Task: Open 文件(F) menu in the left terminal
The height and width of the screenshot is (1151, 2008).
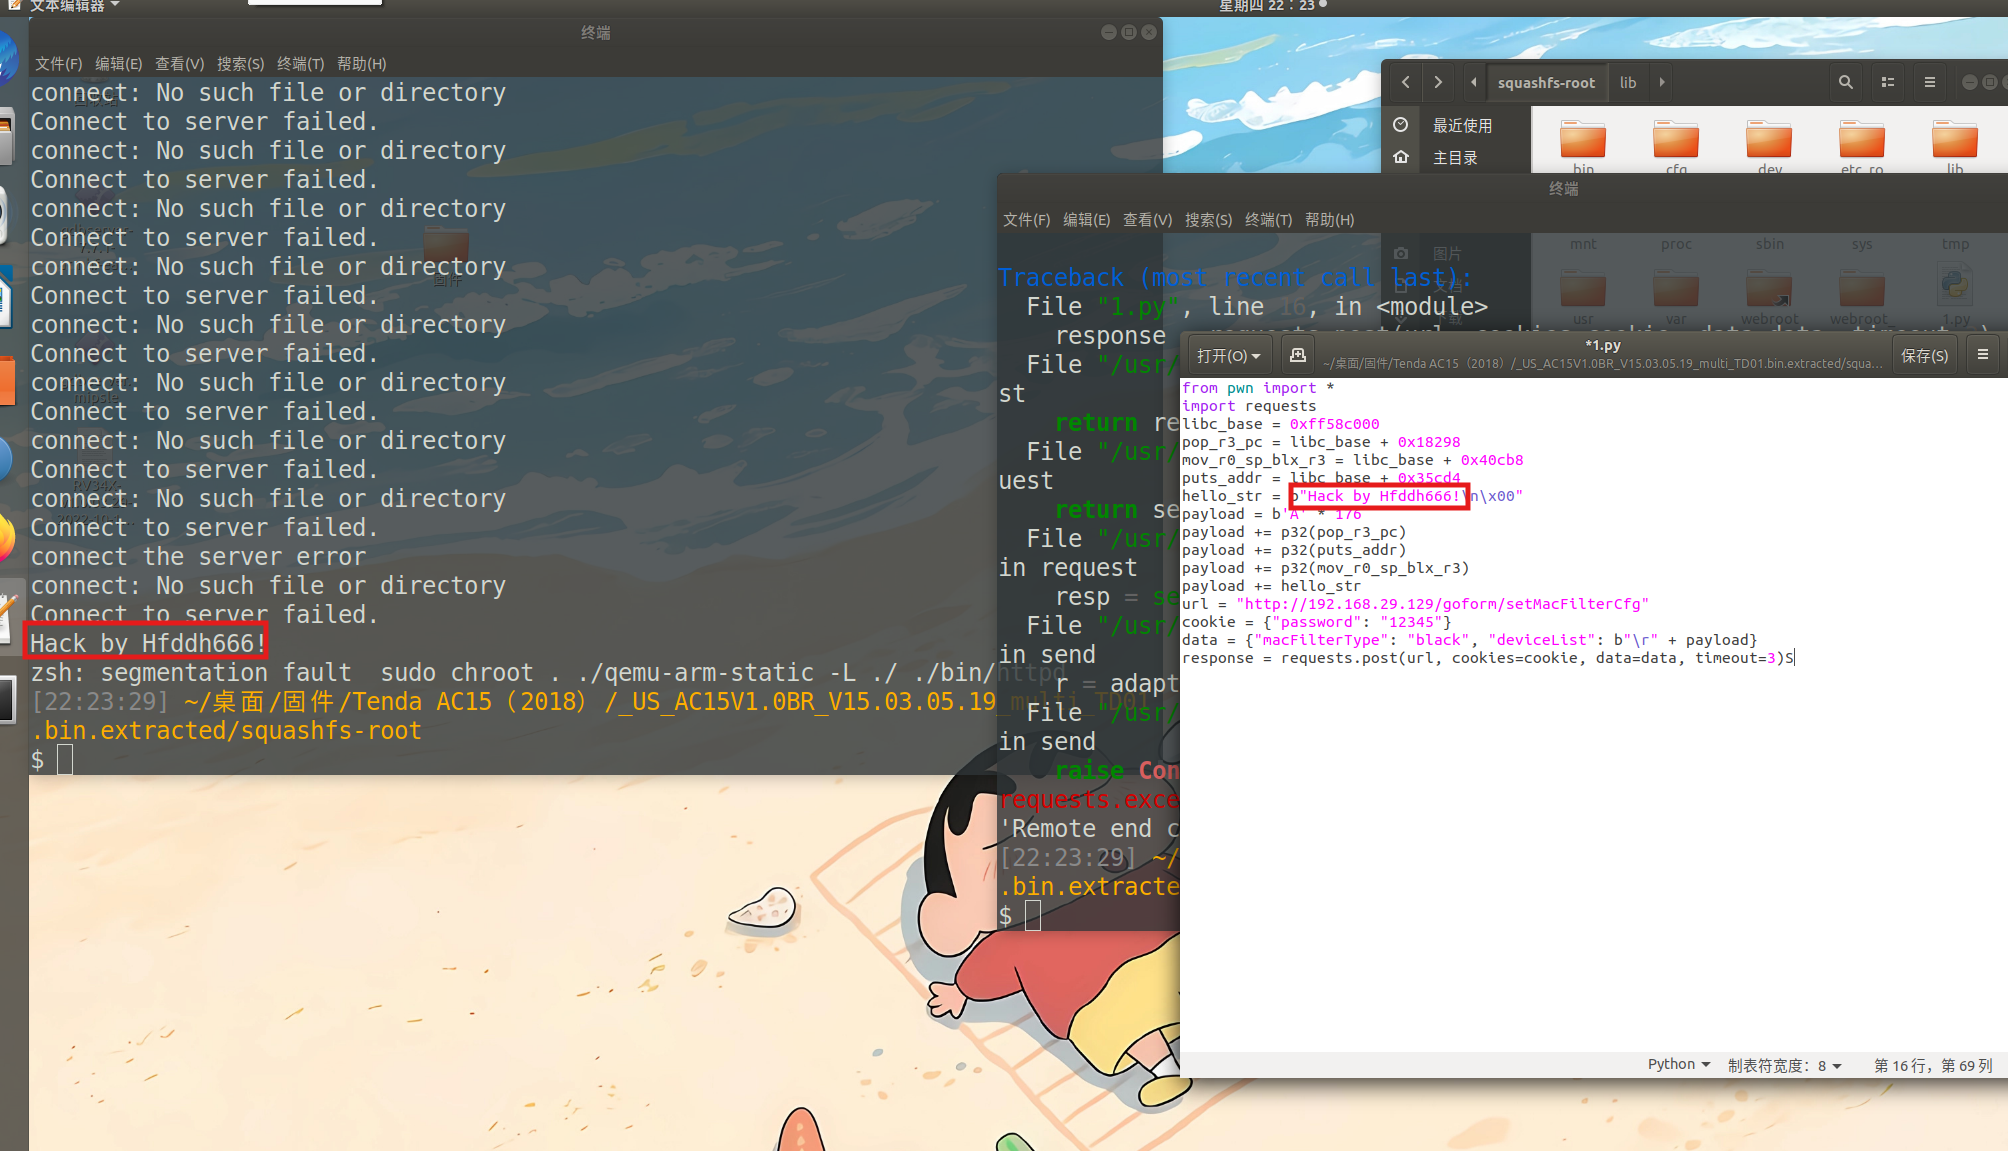Action: point(58,64)
